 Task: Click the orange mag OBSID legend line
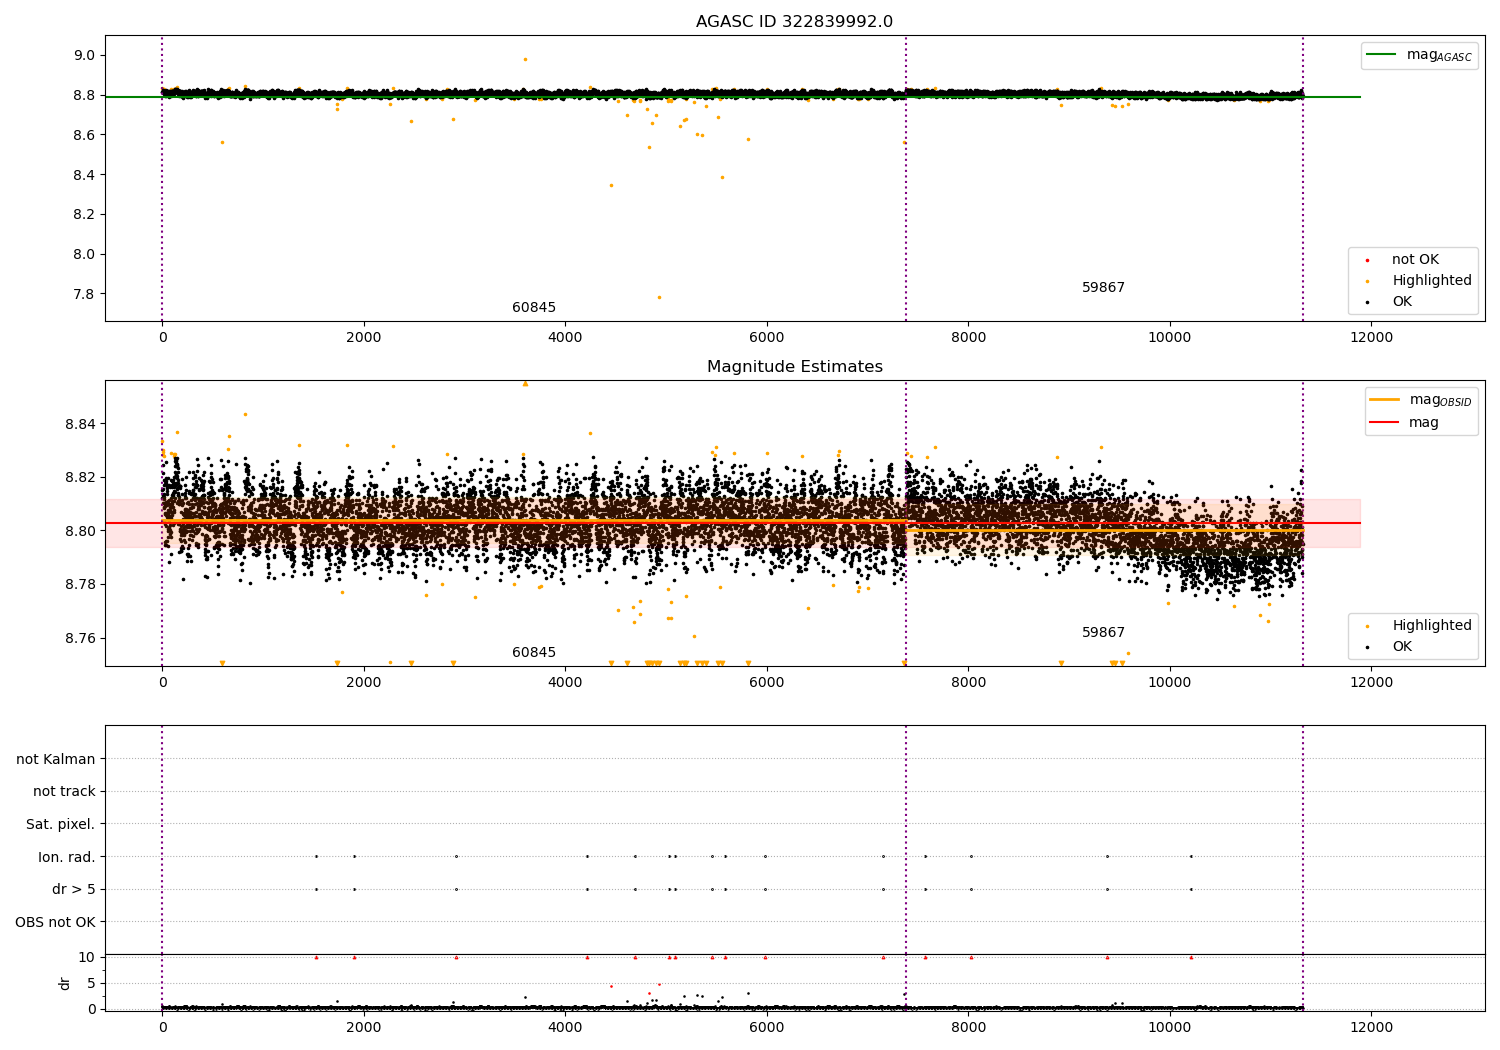[x=1384, y=399]
